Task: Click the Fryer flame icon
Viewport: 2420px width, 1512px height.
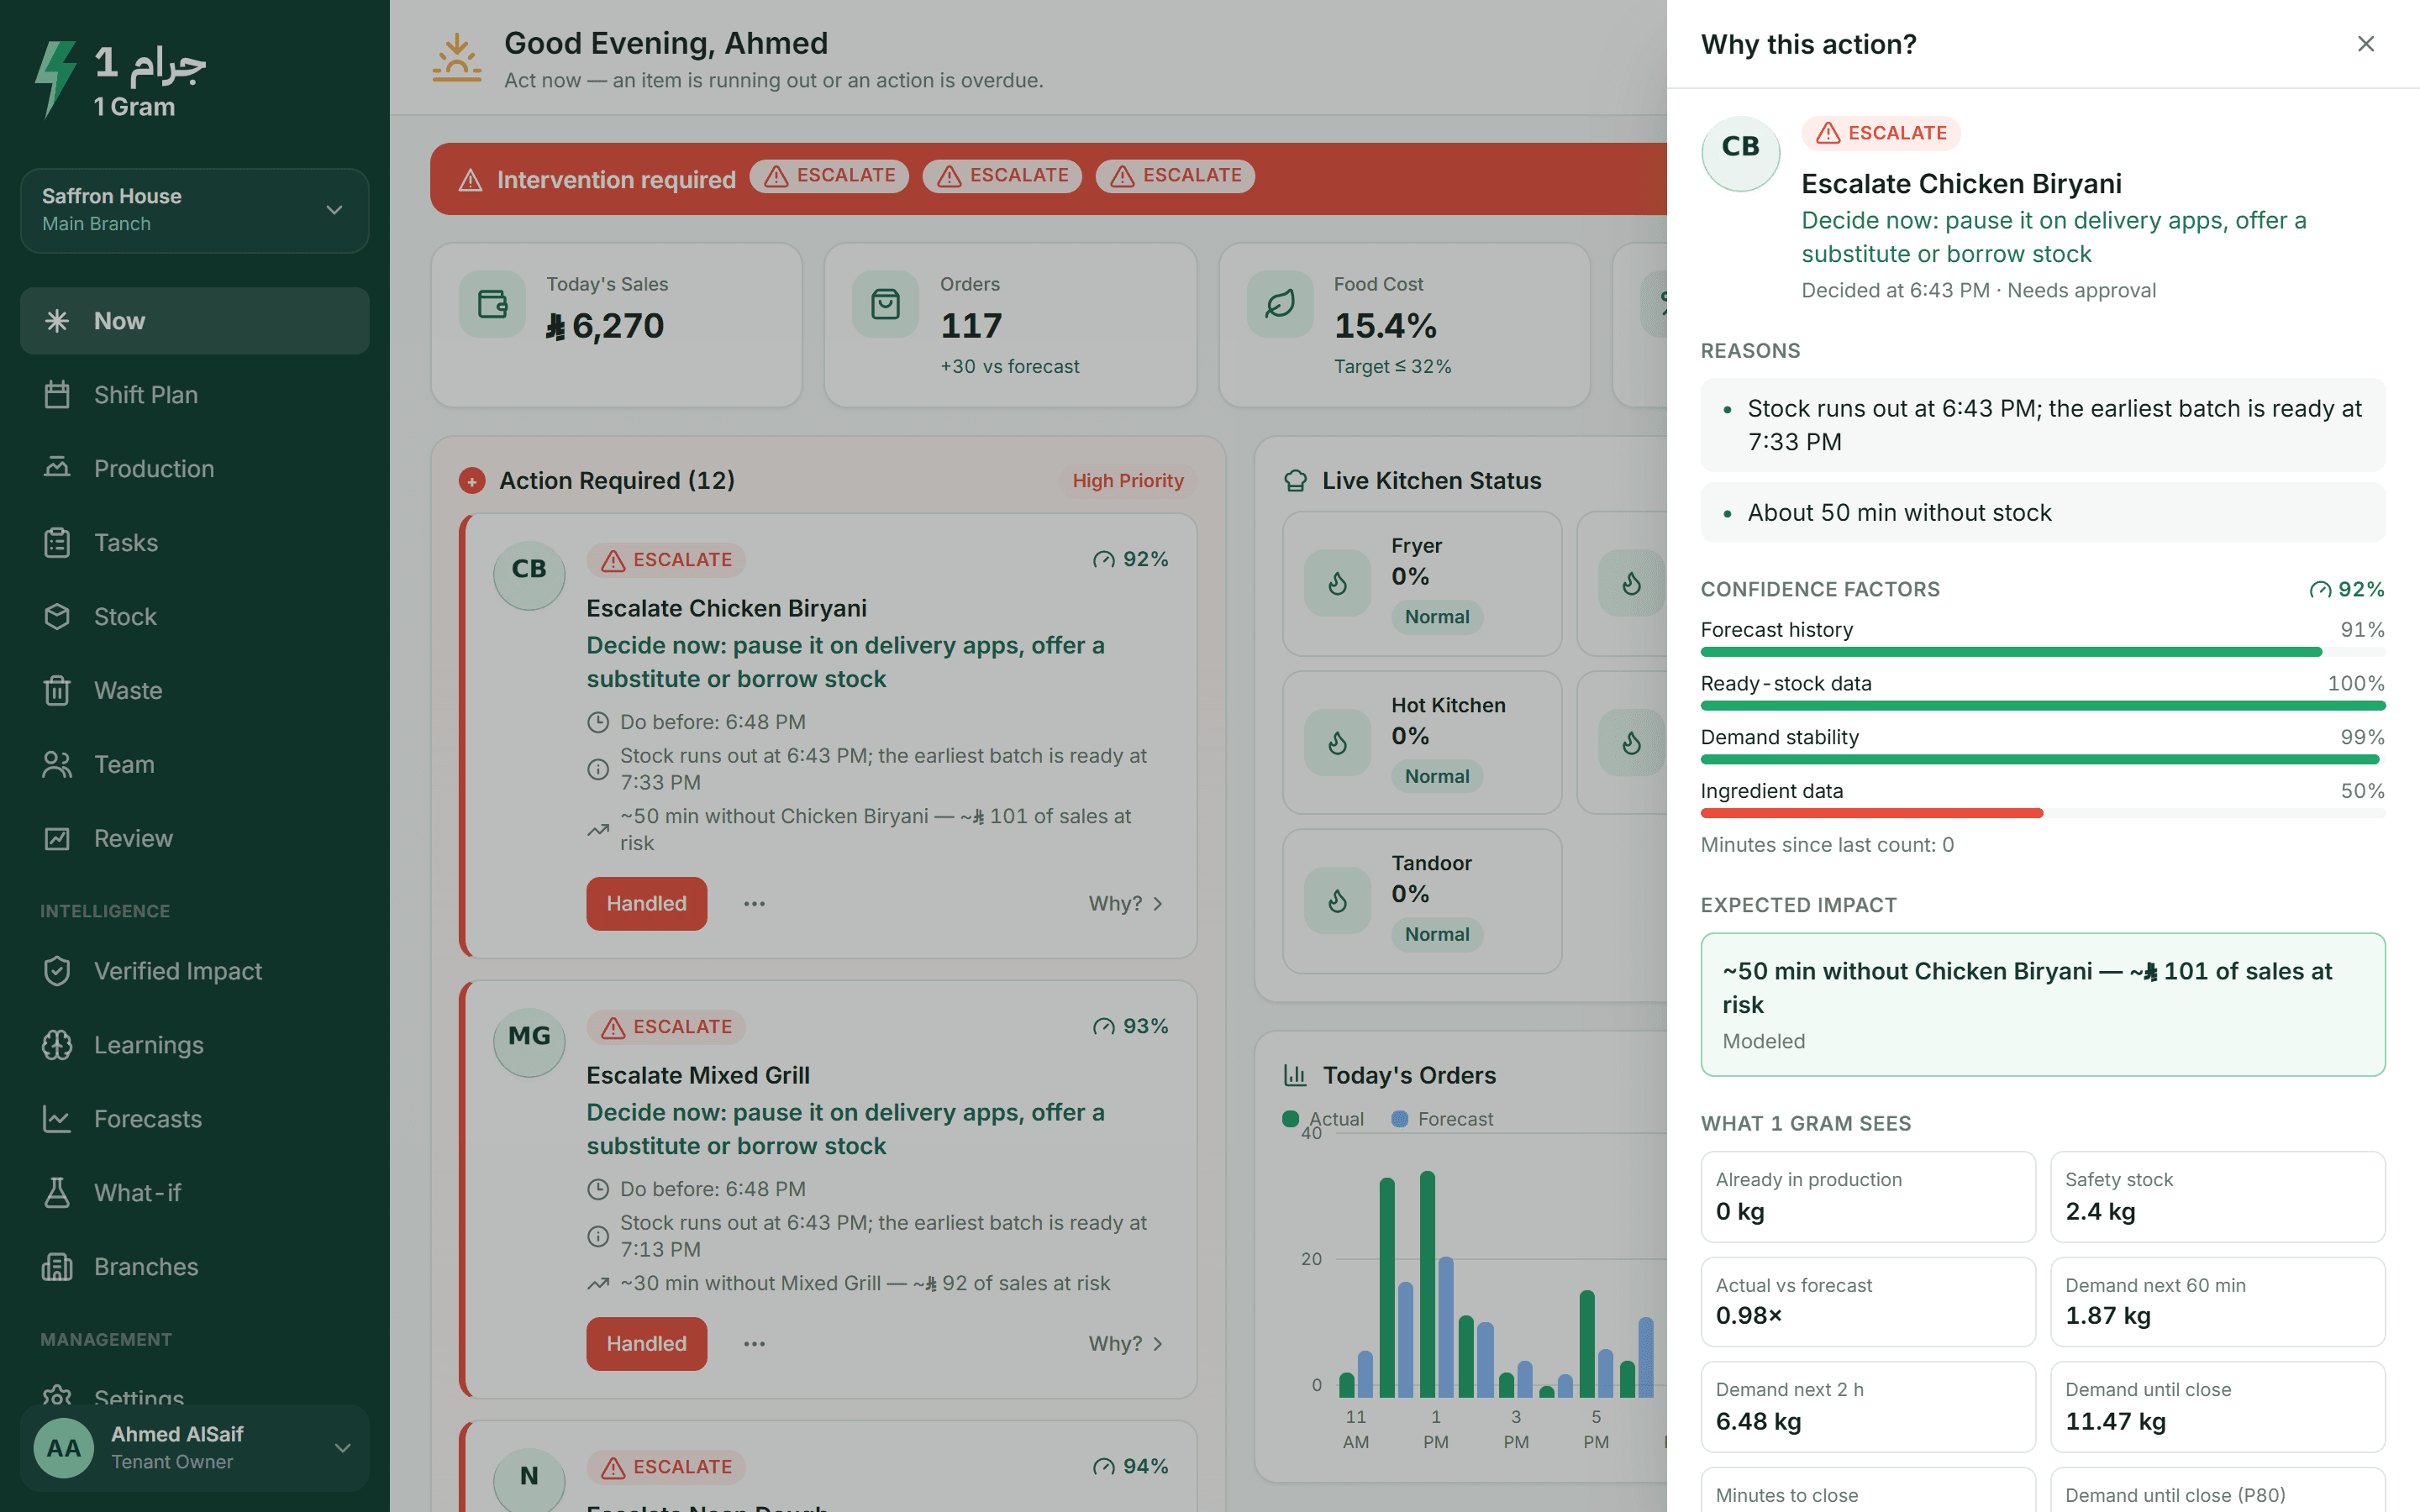Action: 1337,584
